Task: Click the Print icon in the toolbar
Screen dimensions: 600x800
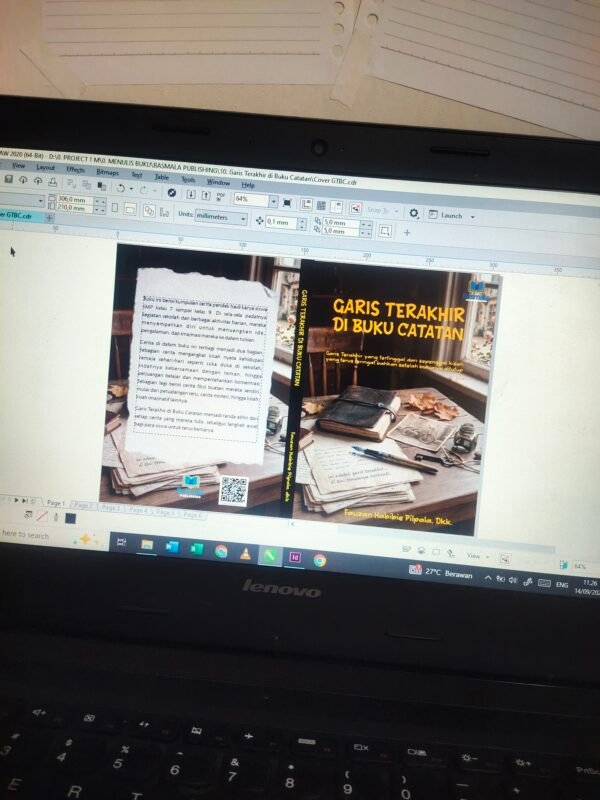Action: point(53,182)
